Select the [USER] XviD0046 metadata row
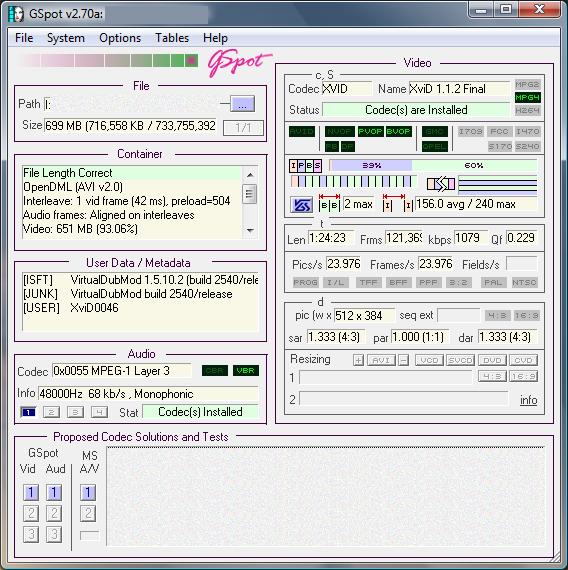Viewport: 568px width, 570px height. tap(140, 308)
